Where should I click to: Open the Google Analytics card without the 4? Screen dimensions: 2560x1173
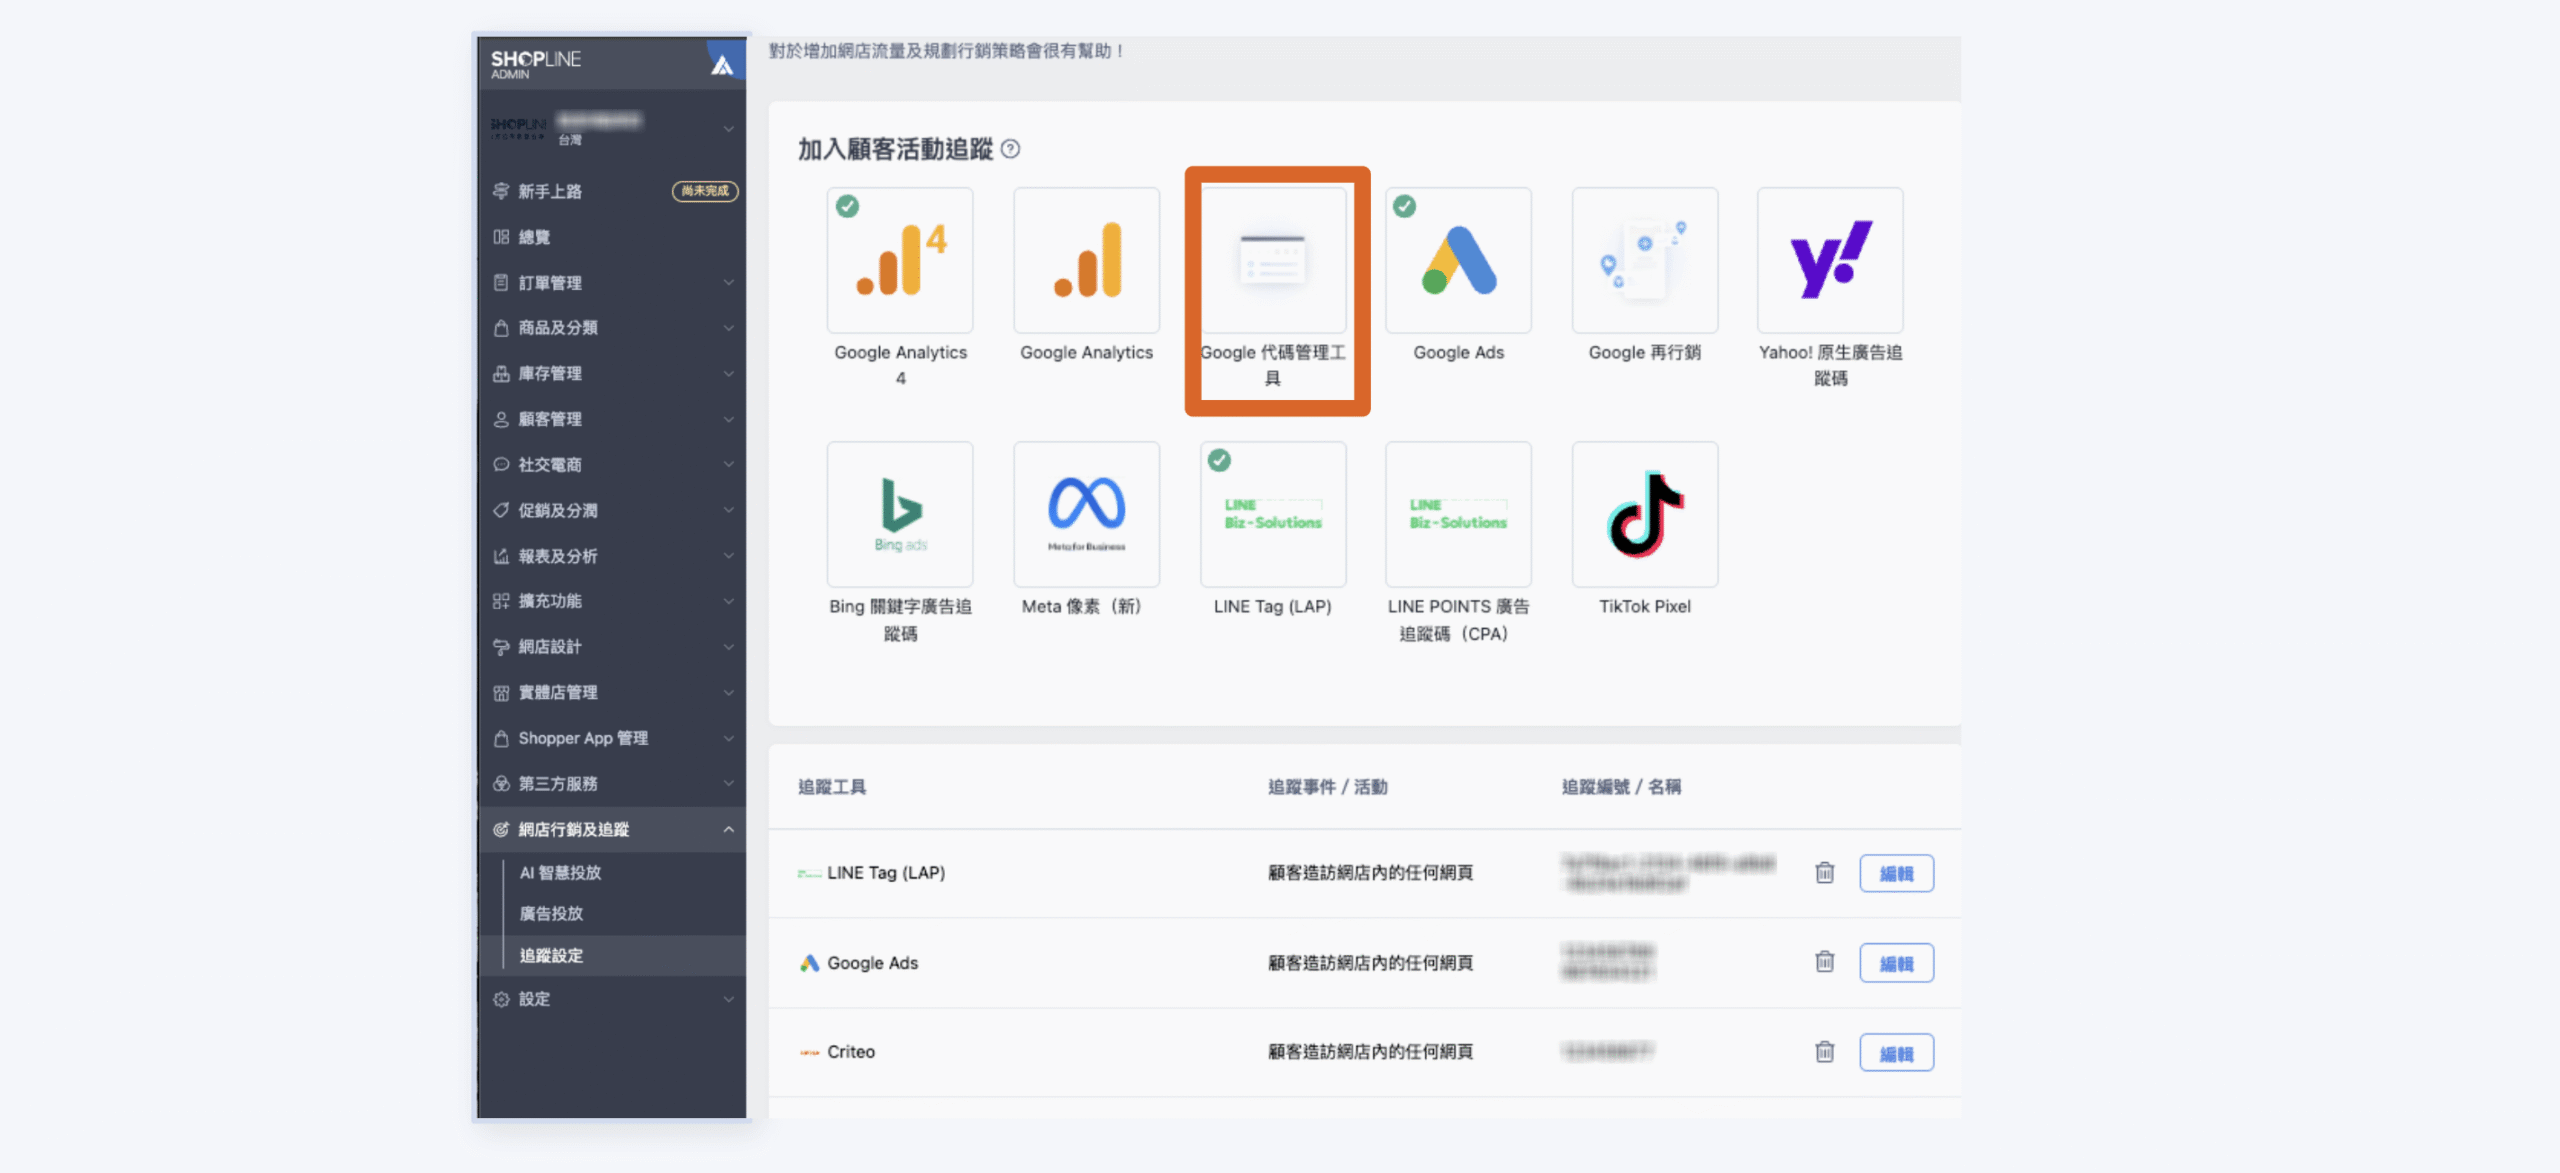1086,260
